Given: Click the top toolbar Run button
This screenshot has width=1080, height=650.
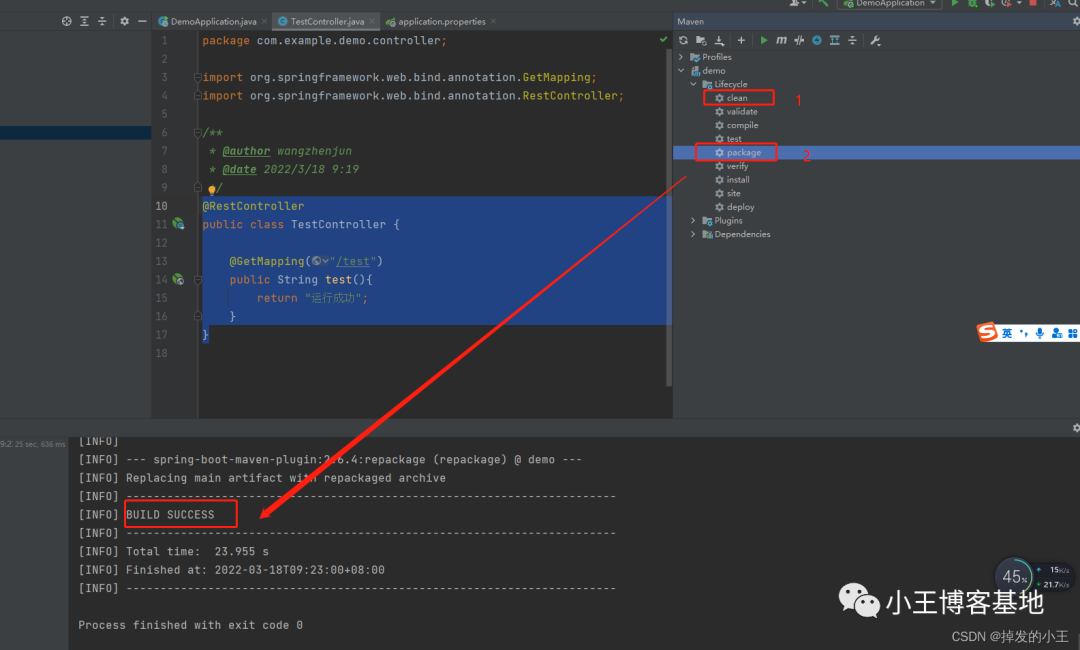Looking at the screenshot, I should (955, 3).
